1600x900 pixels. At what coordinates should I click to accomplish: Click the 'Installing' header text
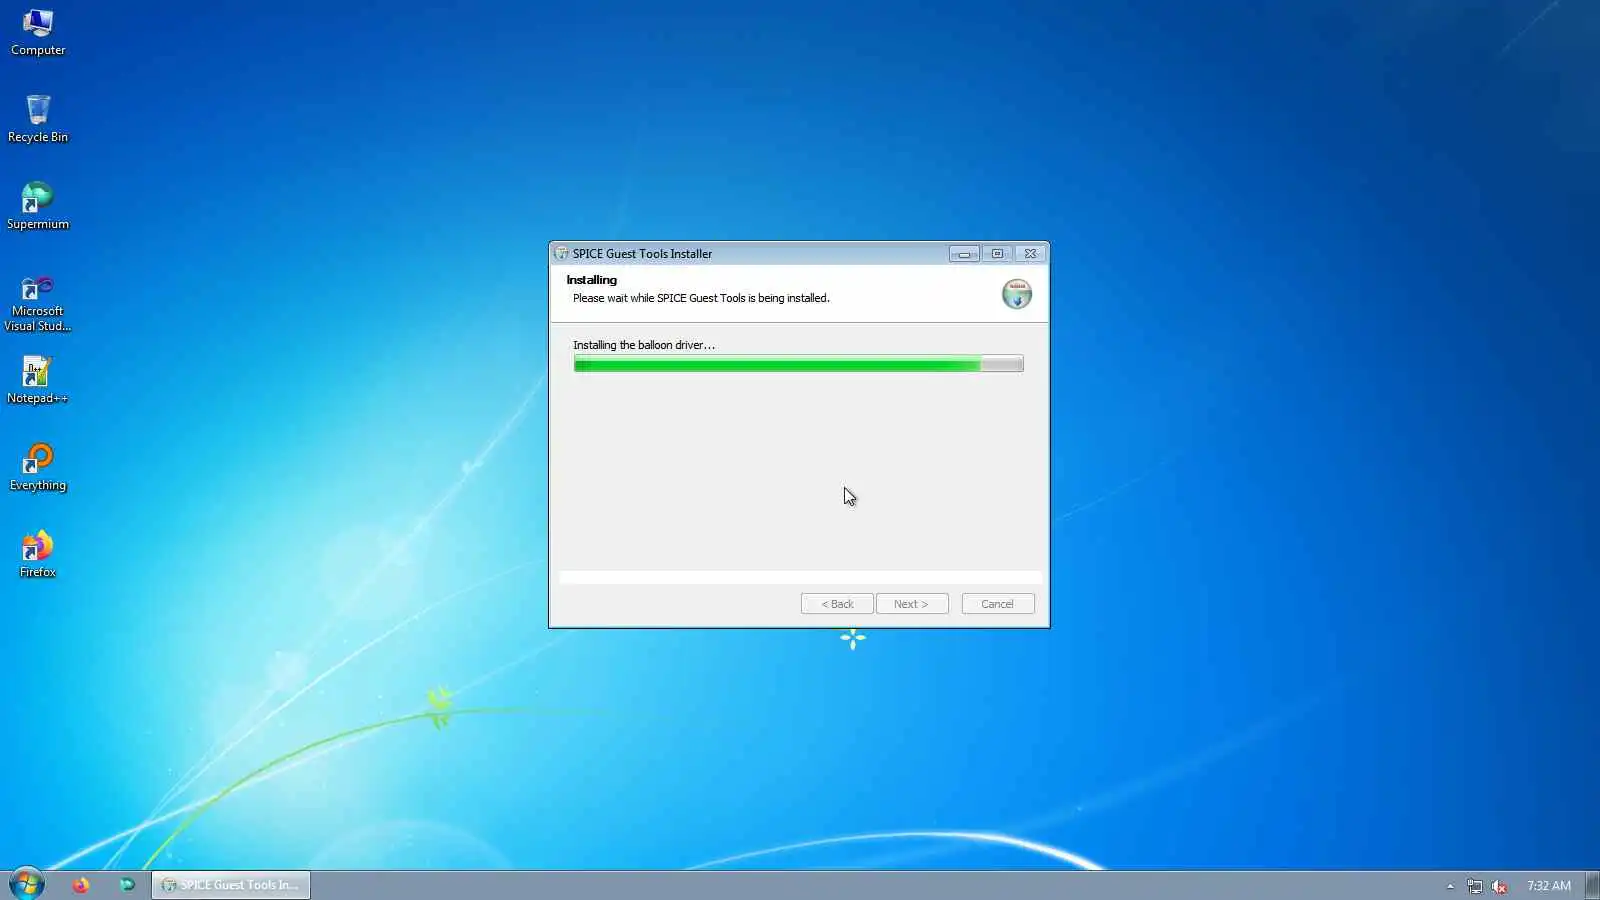(592, 280)
